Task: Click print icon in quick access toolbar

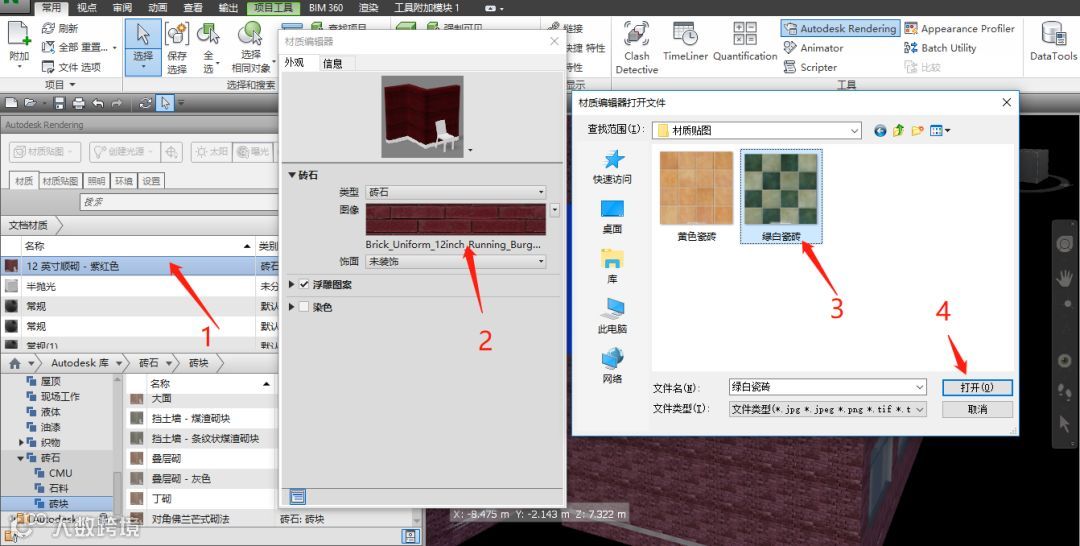Action: pos(79,103)
